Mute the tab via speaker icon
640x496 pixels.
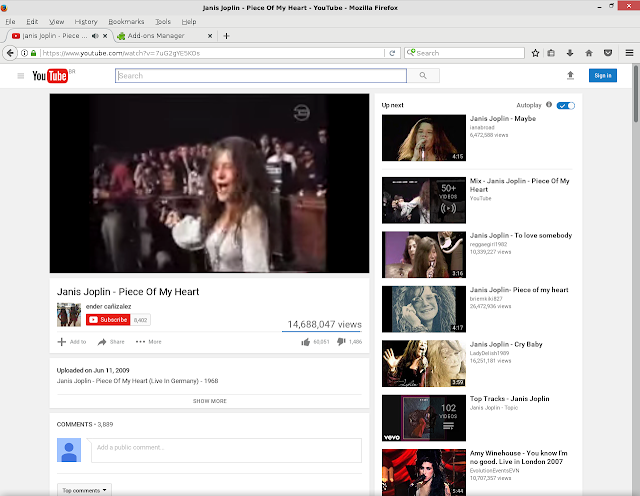(x=95, y=36)
